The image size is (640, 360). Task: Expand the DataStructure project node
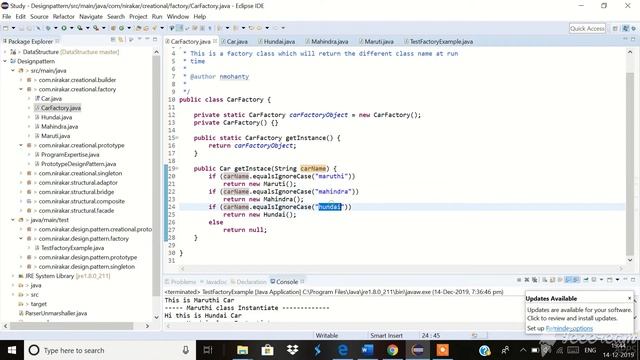5,52
